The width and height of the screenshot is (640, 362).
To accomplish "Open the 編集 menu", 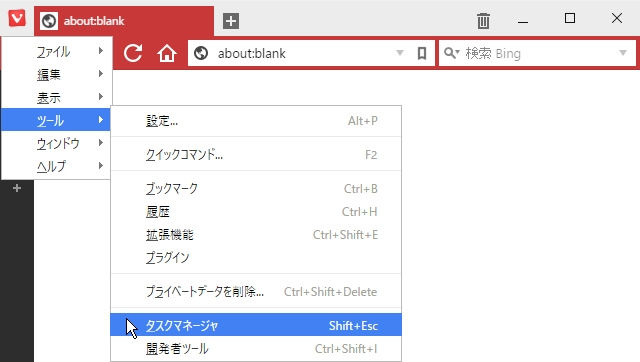I will click(x=56, y=74).
